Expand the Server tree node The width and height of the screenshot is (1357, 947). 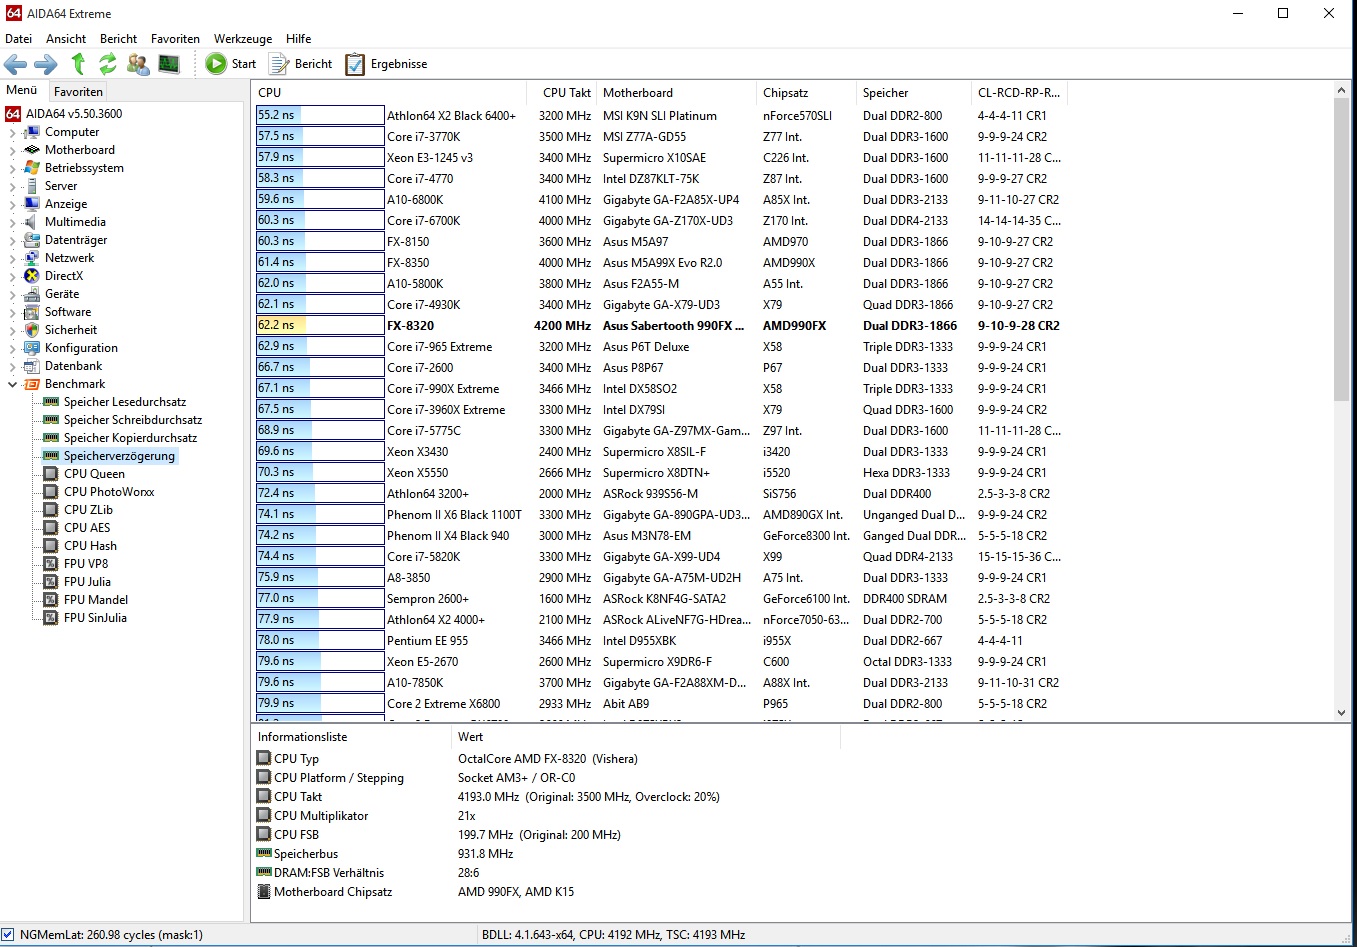[12, 186]
